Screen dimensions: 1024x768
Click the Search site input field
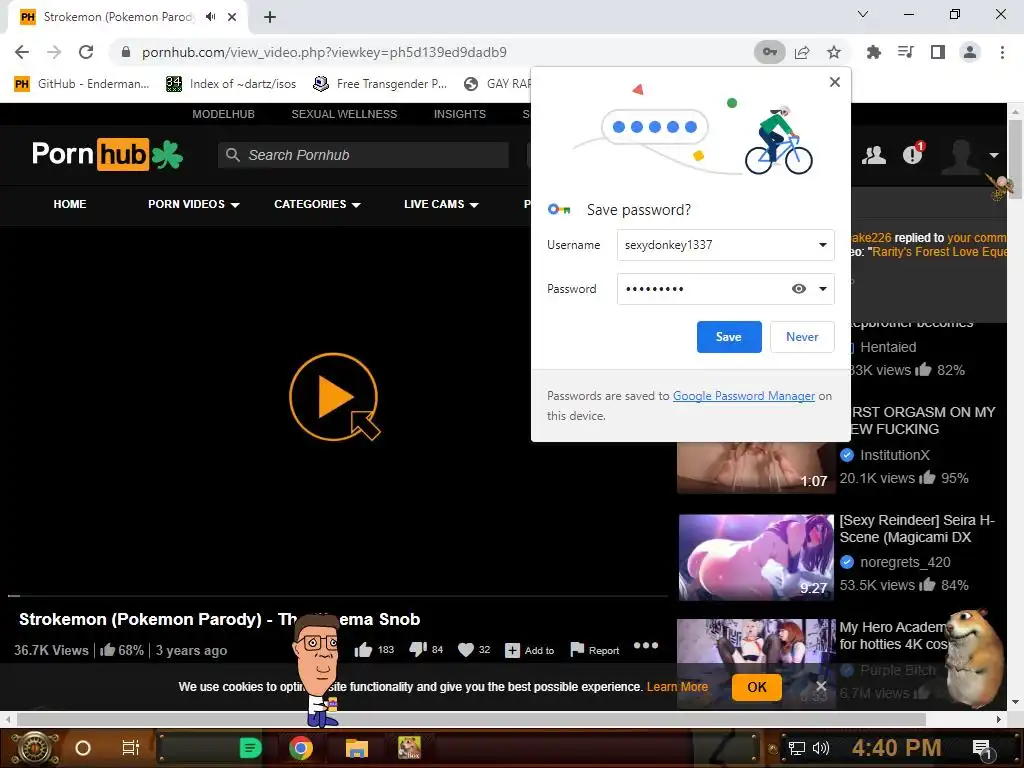click(x=363, y=155)
